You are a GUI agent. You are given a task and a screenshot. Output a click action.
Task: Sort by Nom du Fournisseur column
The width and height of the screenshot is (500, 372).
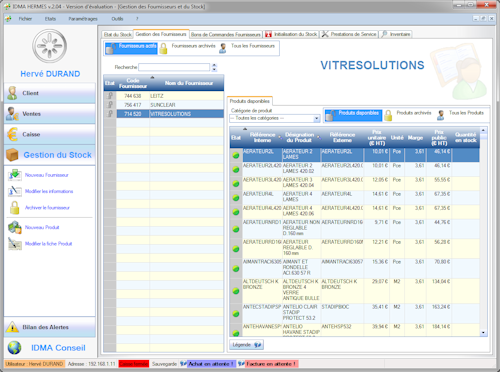(x=189, y=83)
